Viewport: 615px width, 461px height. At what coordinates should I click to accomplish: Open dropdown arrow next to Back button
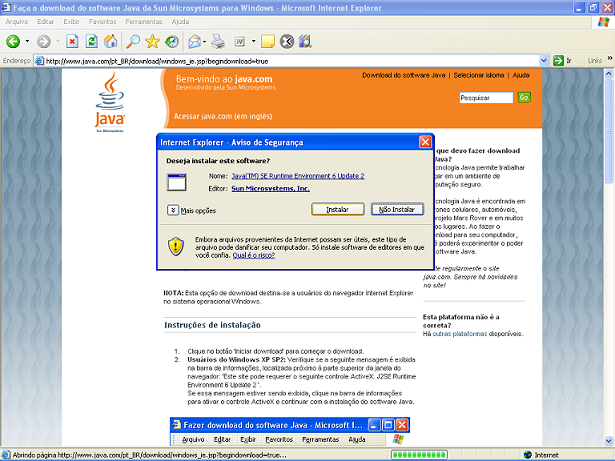coord(27,42)
